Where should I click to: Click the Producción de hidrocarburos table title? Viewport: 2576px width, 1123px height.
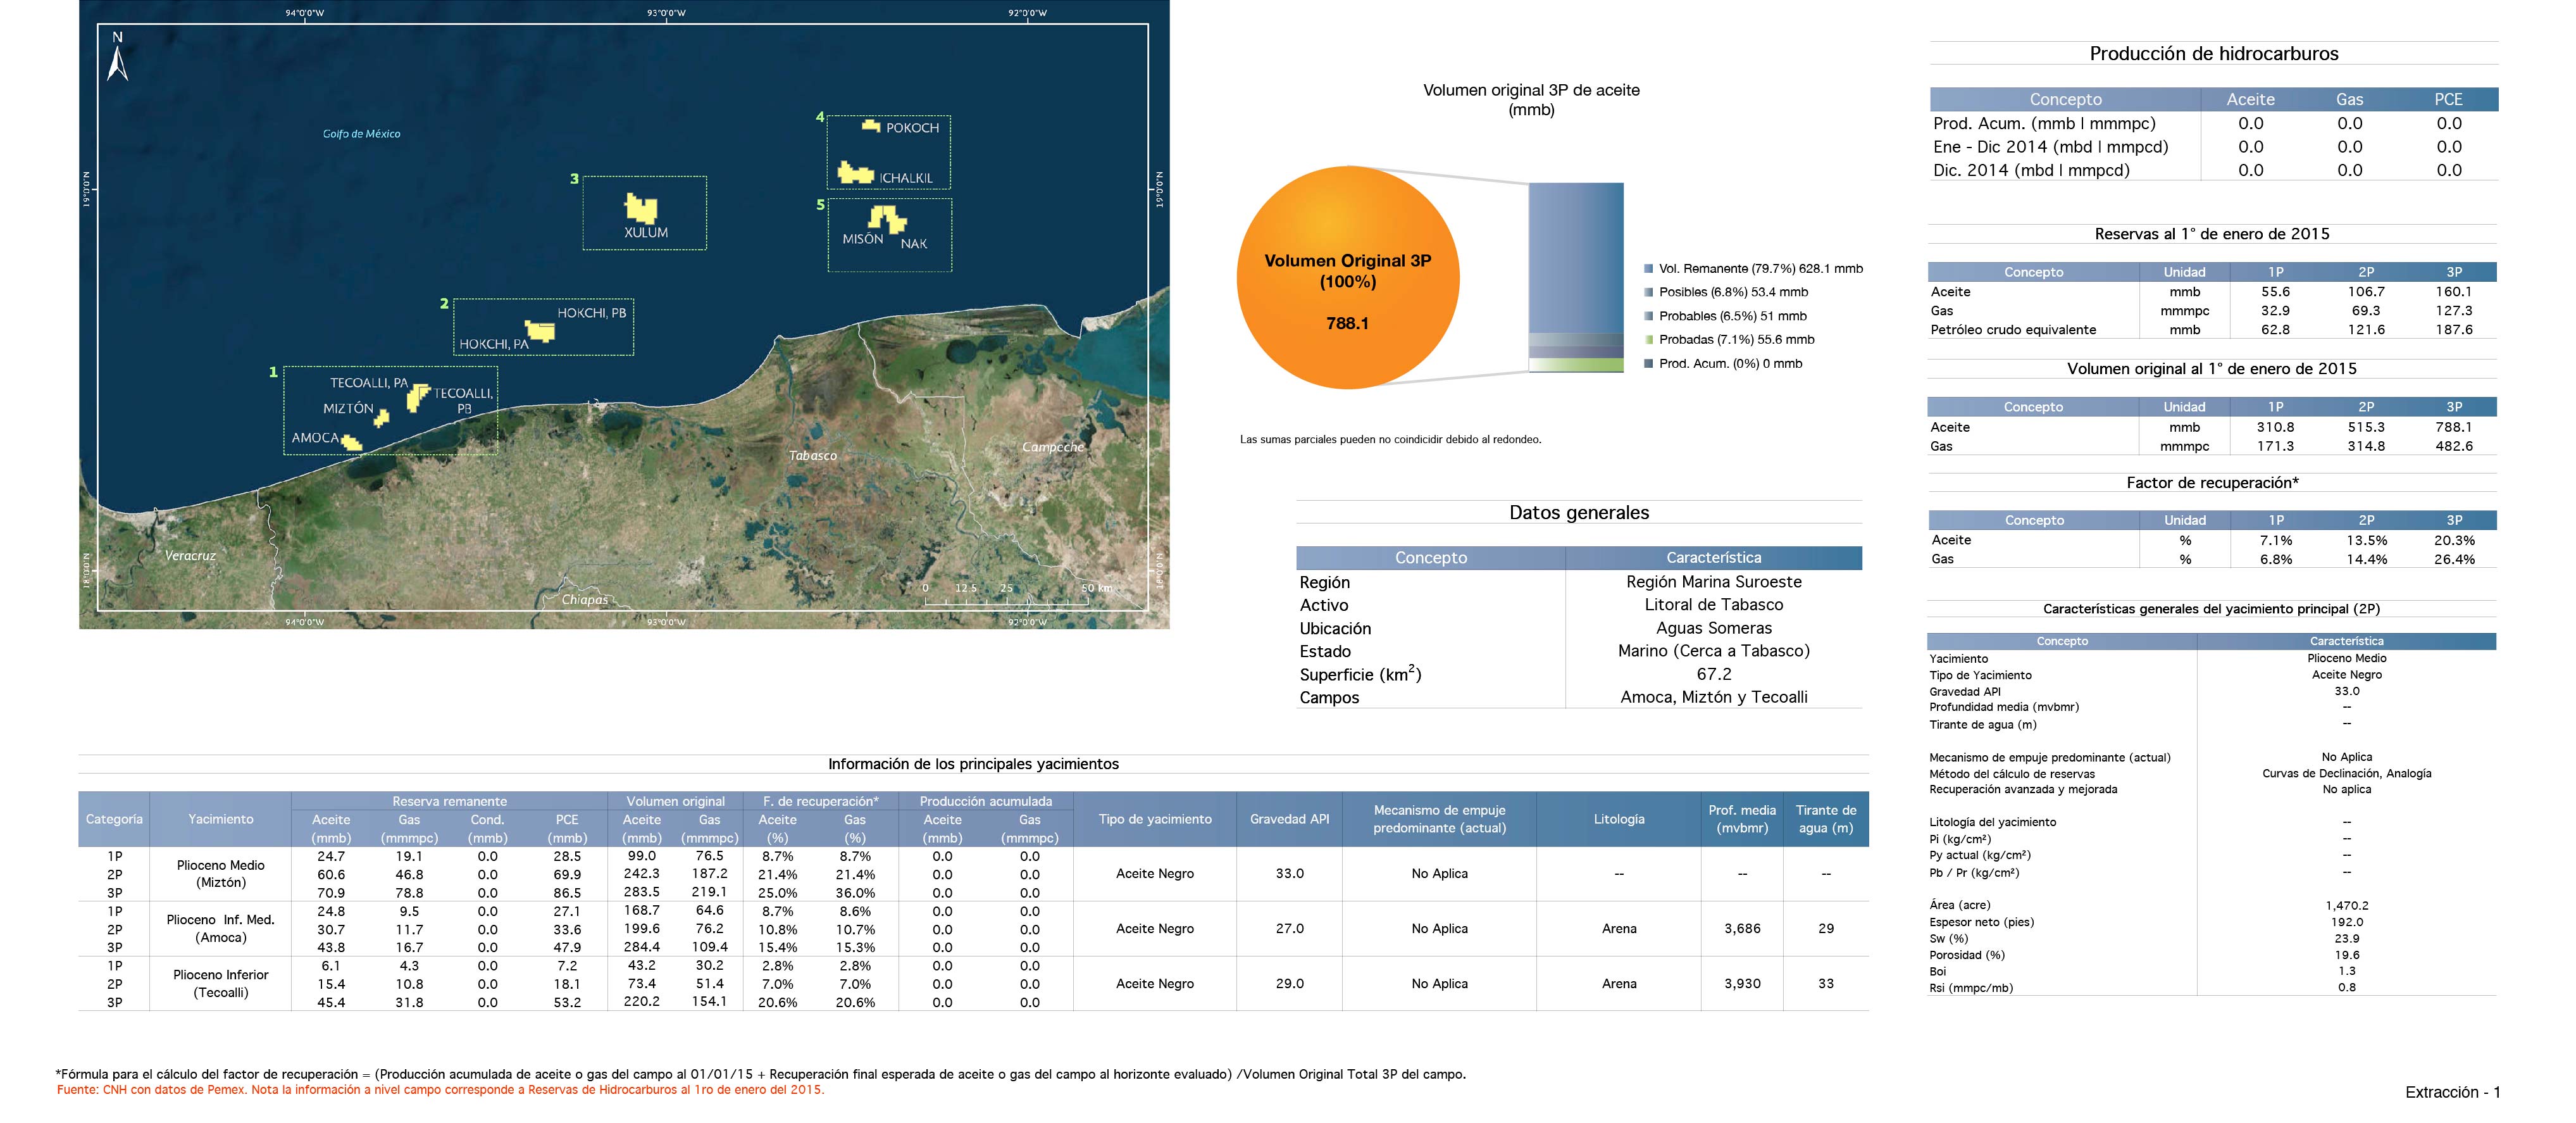coord(2213,54)
